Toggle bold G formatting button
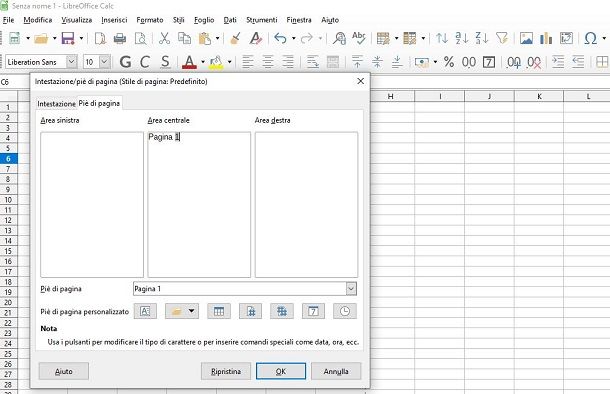 tap(125, 62)
